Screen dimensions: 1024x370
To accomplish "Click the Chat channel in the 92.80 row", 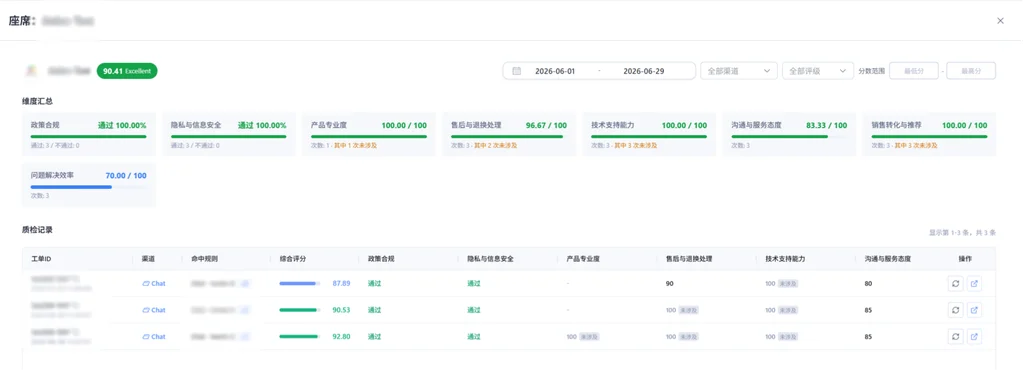I will pyautogui.click(x=154, y=337).
